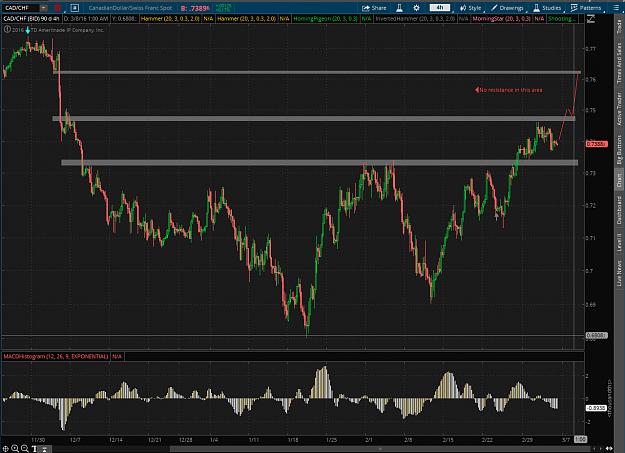Click the scroll left arrow at bottom right

tap(594, 449)
